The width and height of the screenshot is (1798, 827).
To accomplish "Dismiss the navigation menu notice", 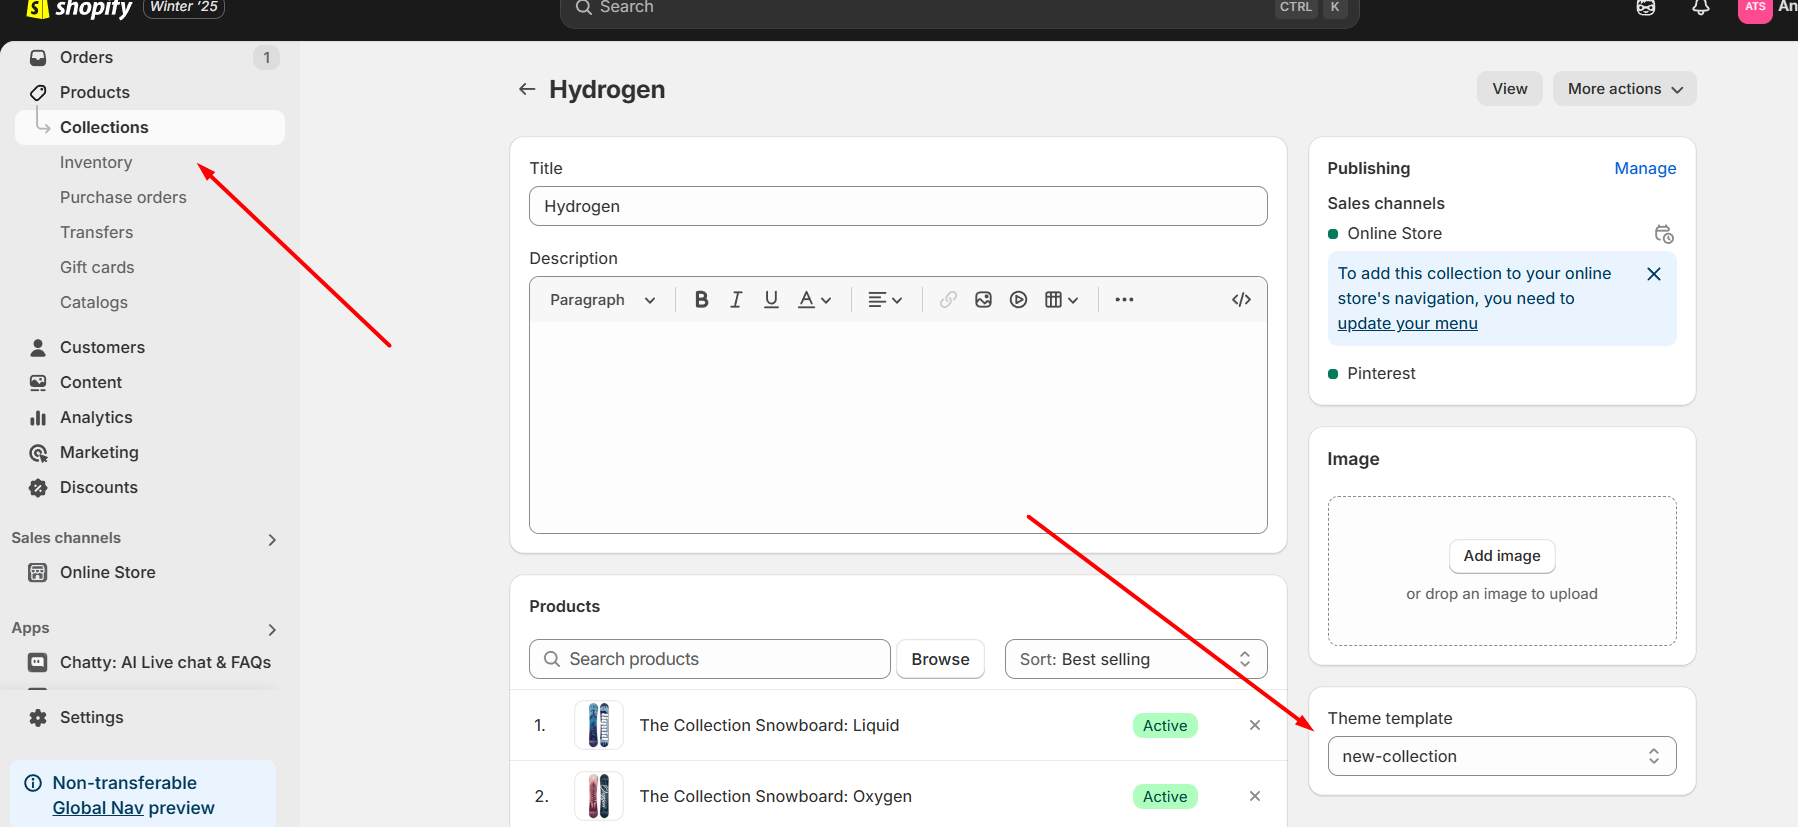I will click(1654, 274).
